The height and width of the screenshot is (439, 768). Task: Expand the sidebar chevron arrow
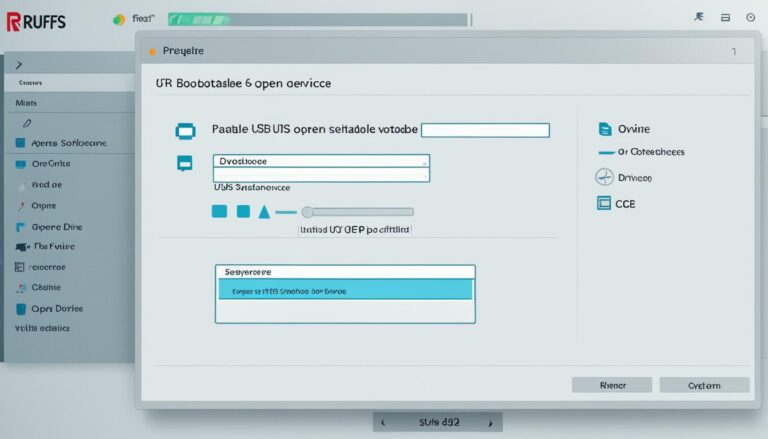point(20,64)
